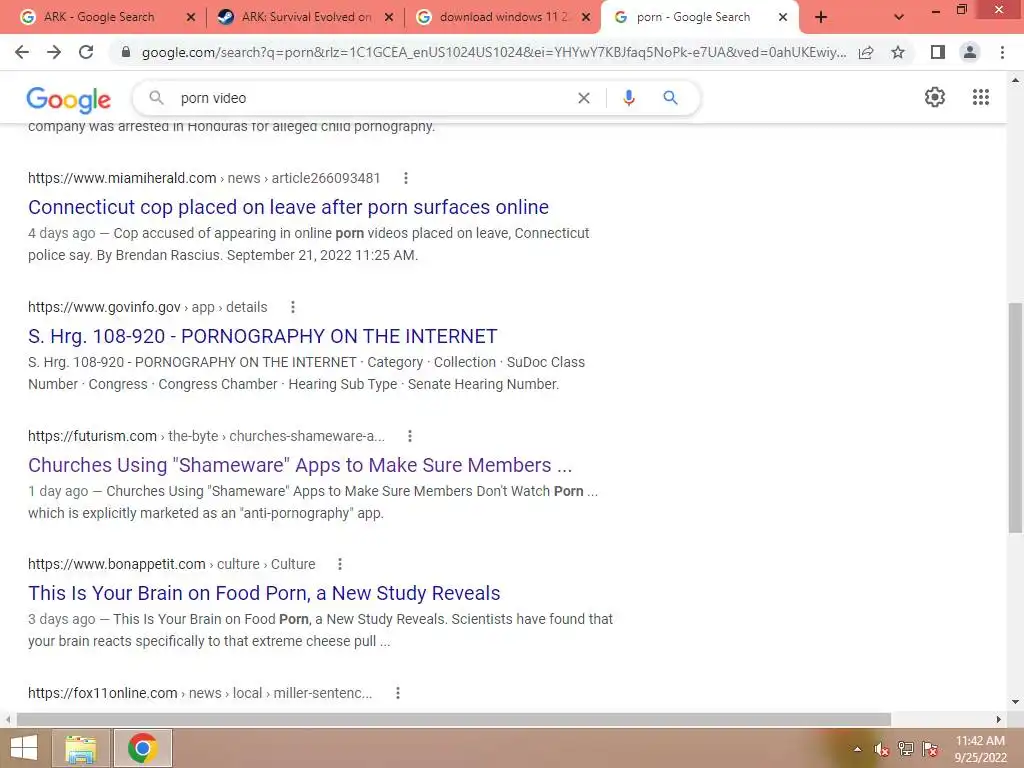Go forward with the browser forward arrow
The width and height of the screenshot is (1024, 768).
pos(54,52)
